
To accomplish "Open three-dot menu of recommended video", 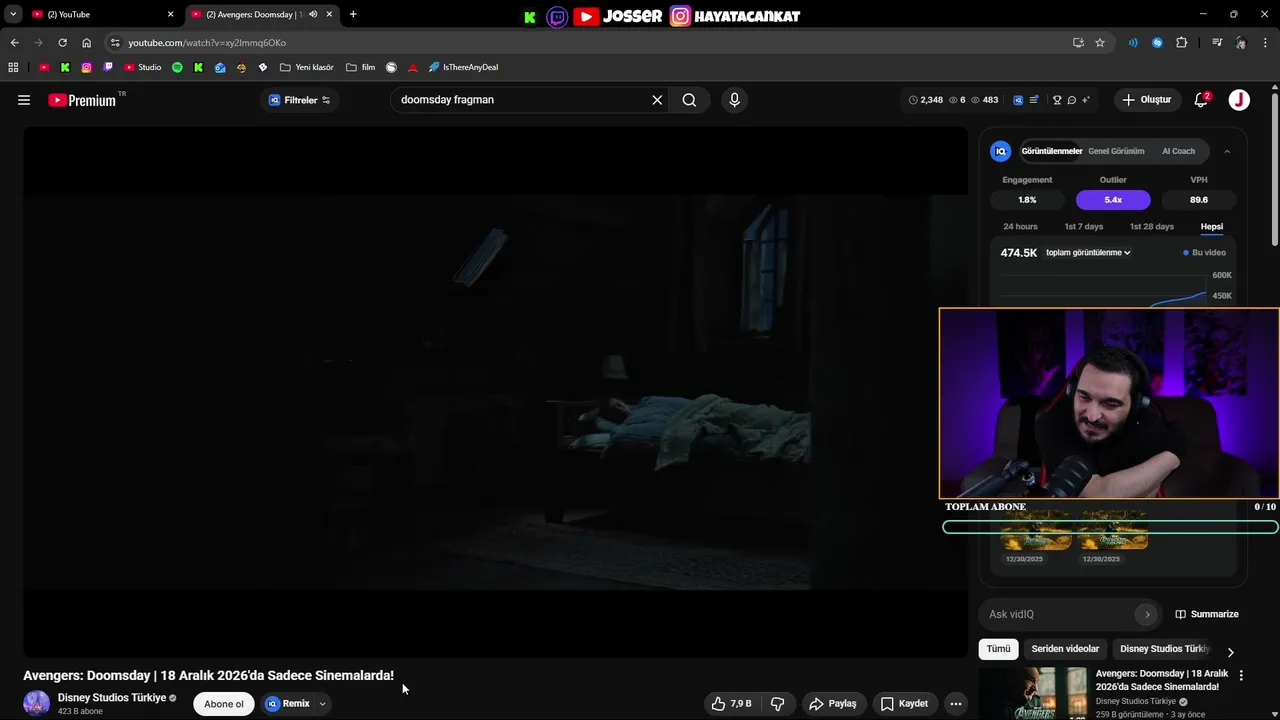I will [1241, 676].
